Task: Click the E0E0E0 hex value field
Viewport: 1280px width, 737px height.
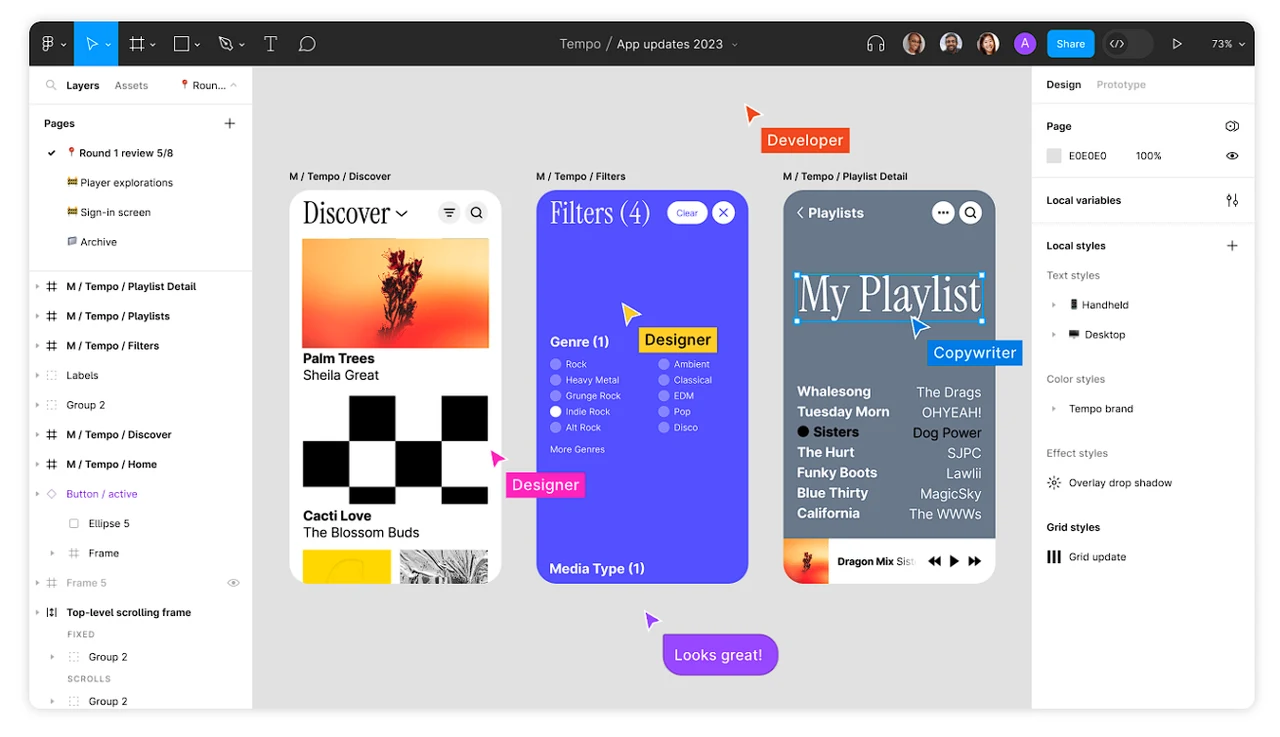Action: coord(1087,156)
